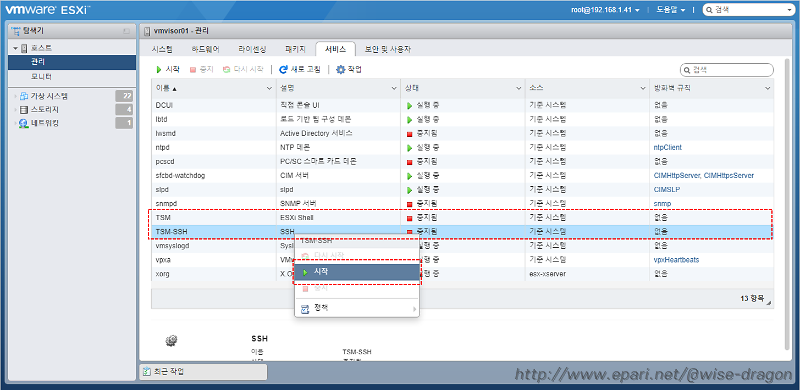Select Start (시작) in the context menu
Image resolution: width=800 pixels, height=390 pixels.
click(x=357, y=273)
